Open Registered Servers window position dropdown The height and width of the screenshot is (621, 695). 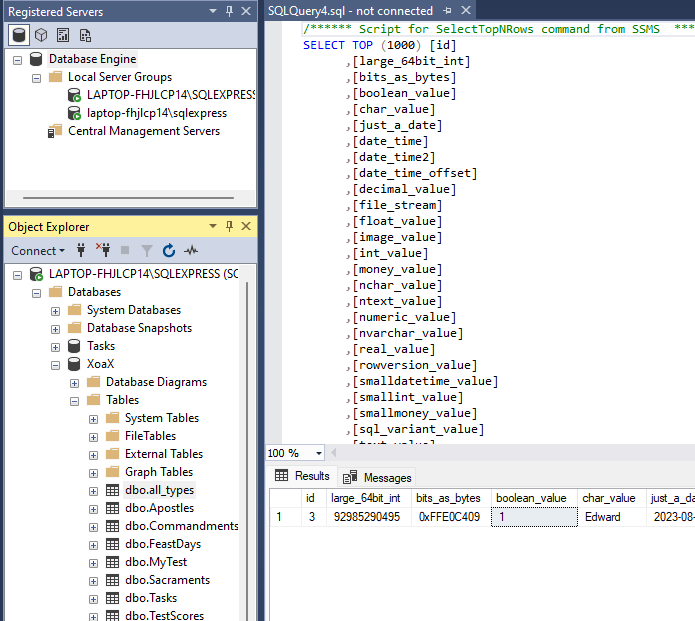click(x=213, y=11)
